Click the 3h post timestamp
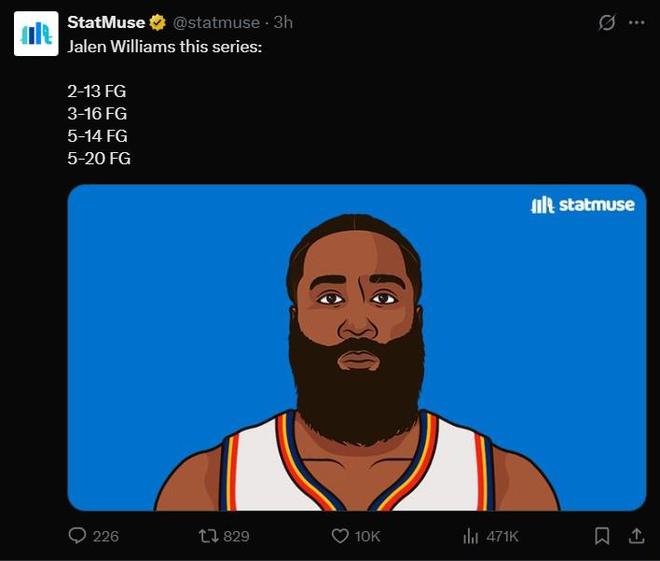 [x=284, y=22]
